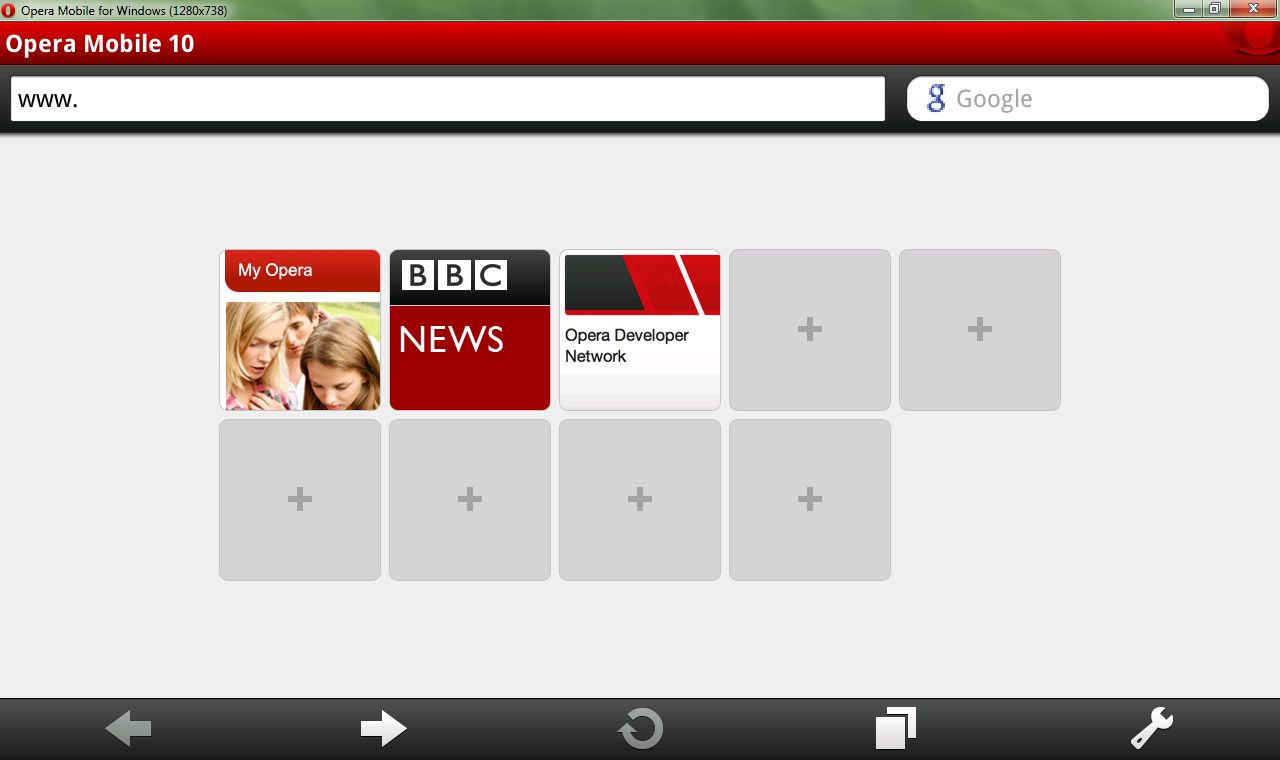Open the My Opera speed dial
The height and width of the screenshot is (760, 1280).
point(300,330)
